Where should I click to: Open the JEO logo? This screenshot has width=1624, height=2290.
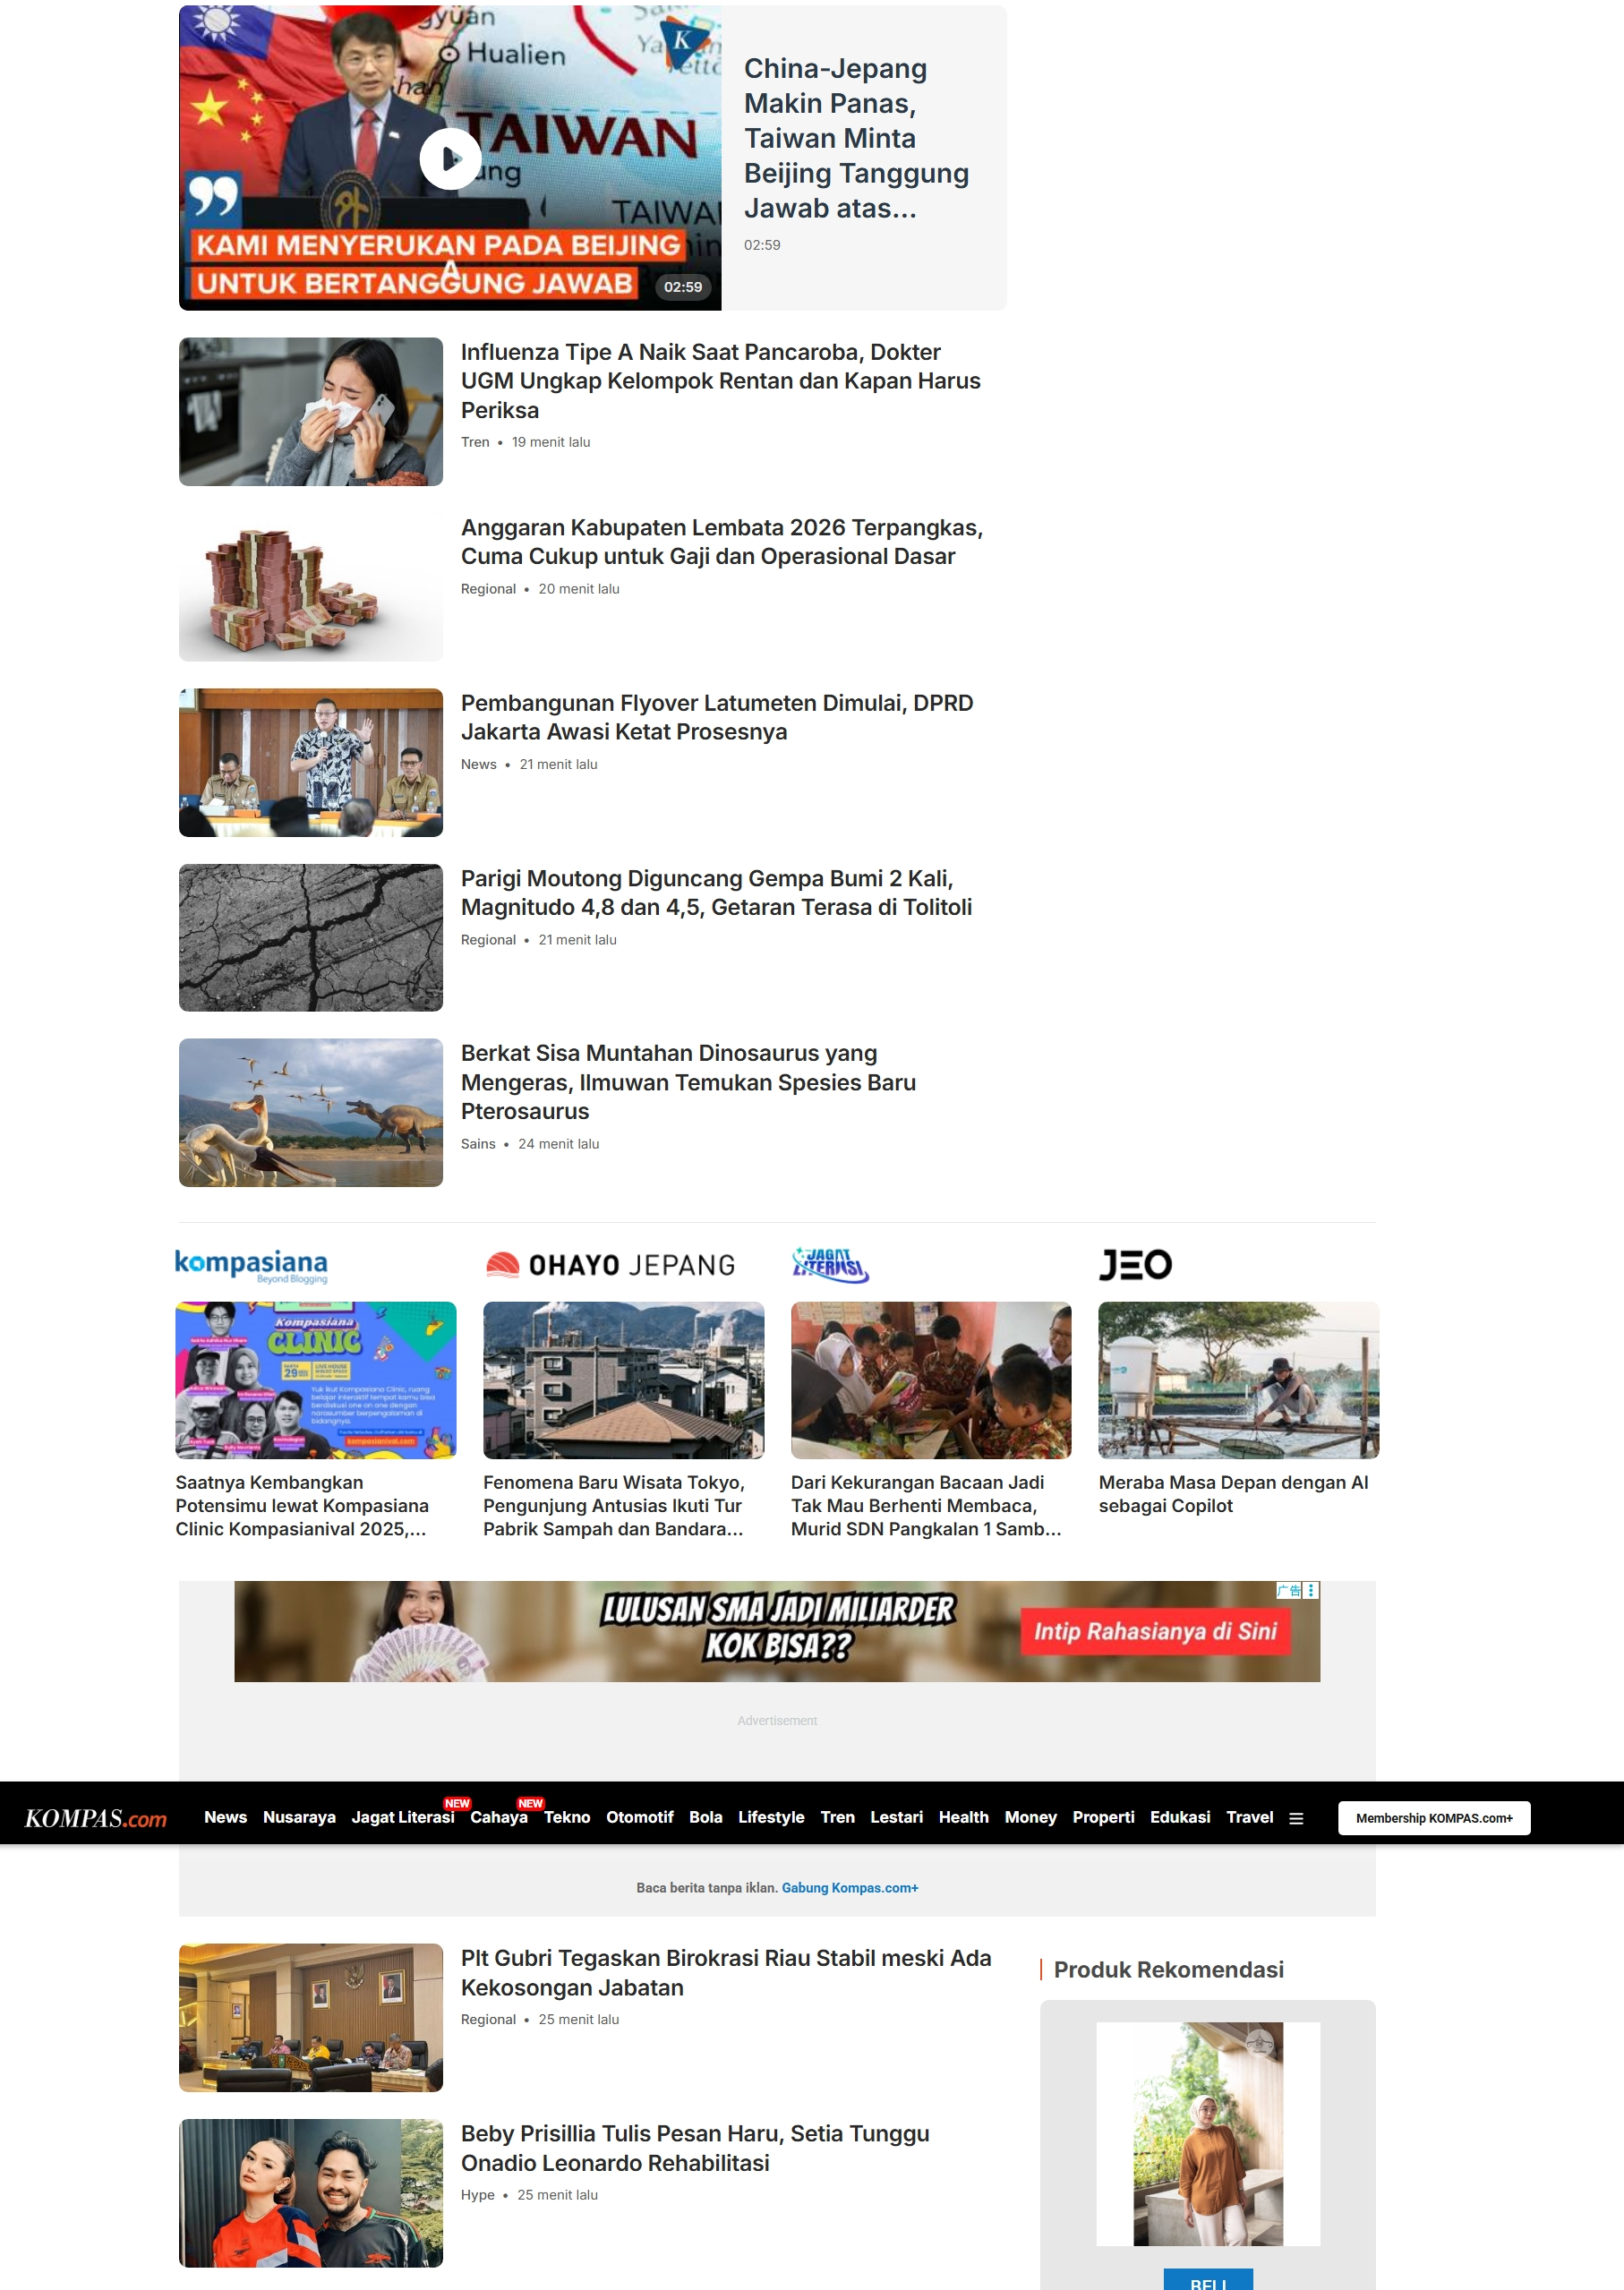coord(1135,1265)
